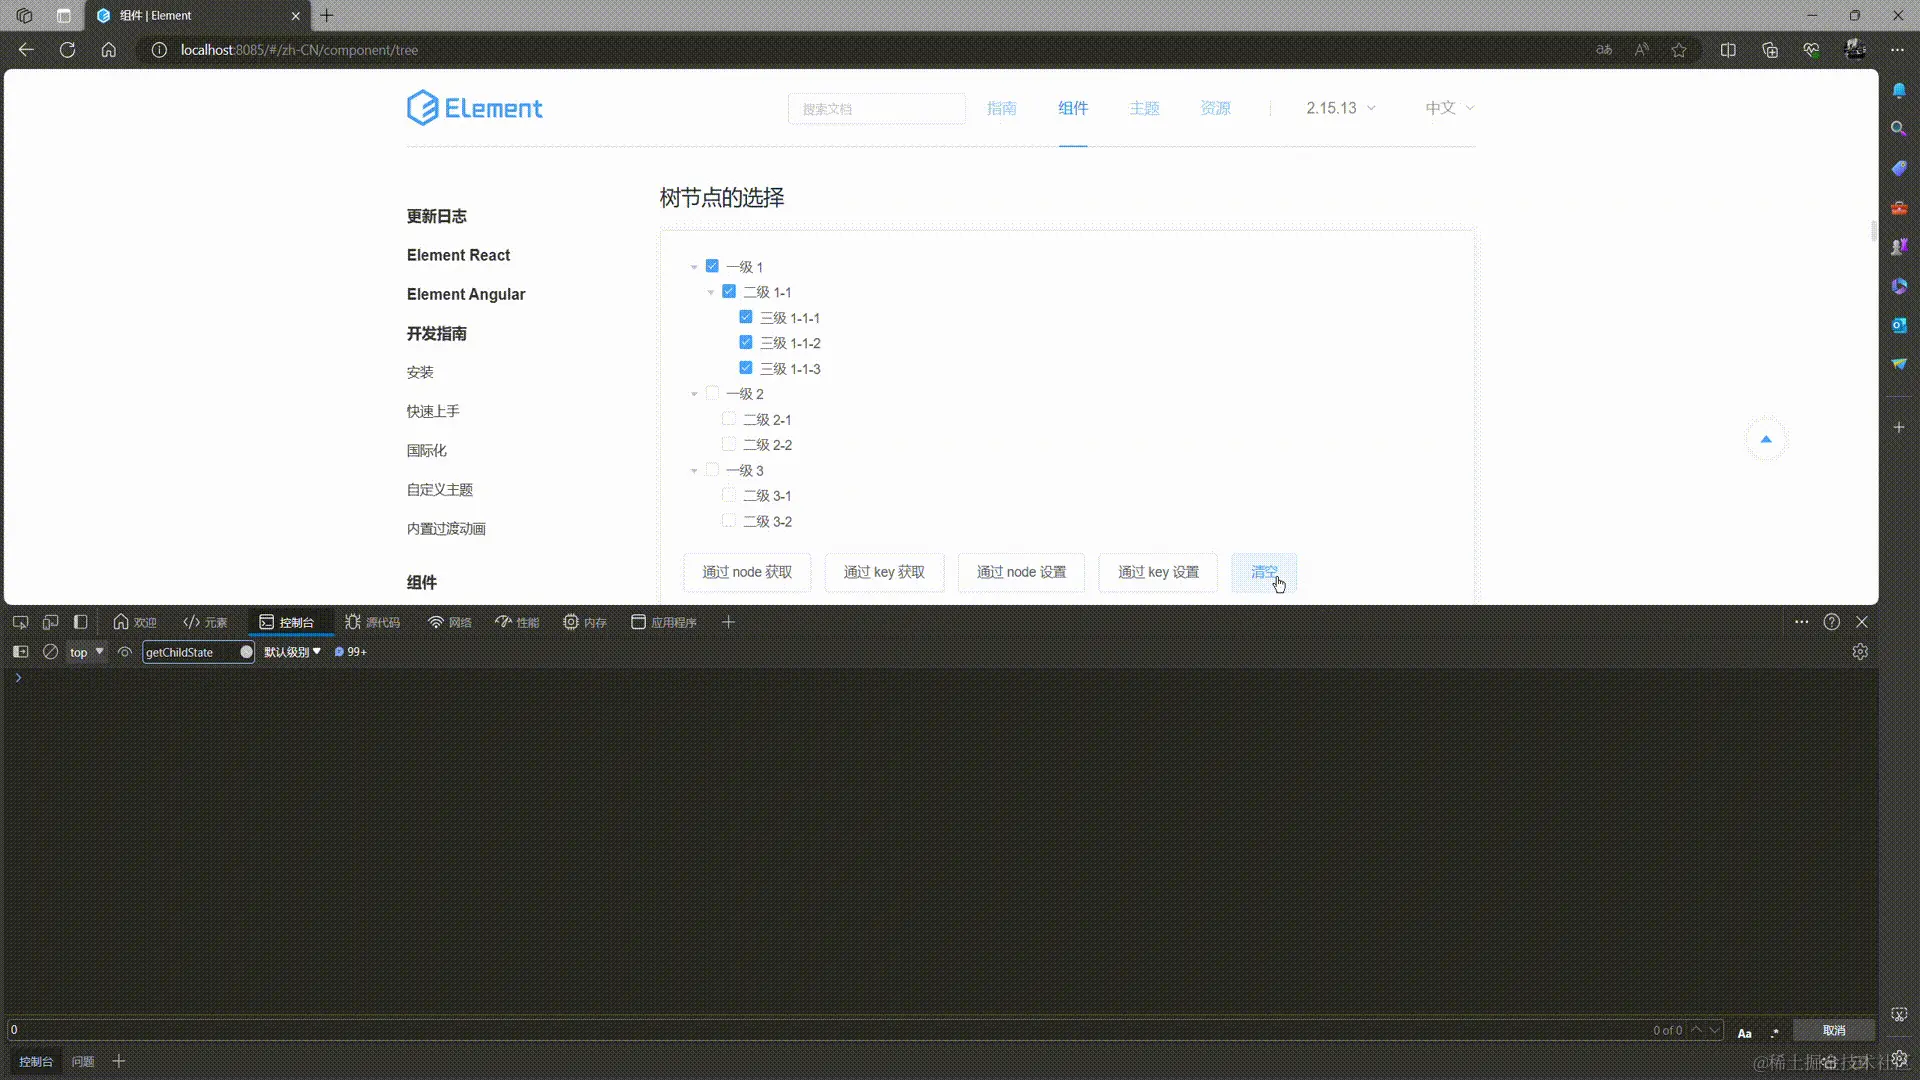Open the 源代码 (Sources) panel in DevTools
This screenshot has width=1920, height=1080.
pos(372,621)
